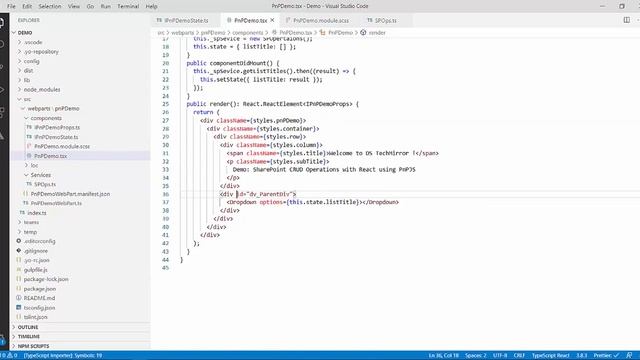The width and height of the screenshot is (640, 360).
Task: Expand the .vscode folder
Action: pyautogui.click(x=33, y=42)
